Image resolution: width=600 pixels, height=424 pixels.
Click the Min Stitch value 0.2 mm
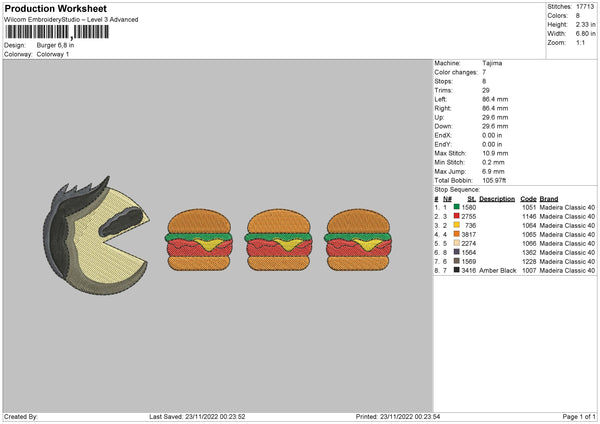coord(493,162)
